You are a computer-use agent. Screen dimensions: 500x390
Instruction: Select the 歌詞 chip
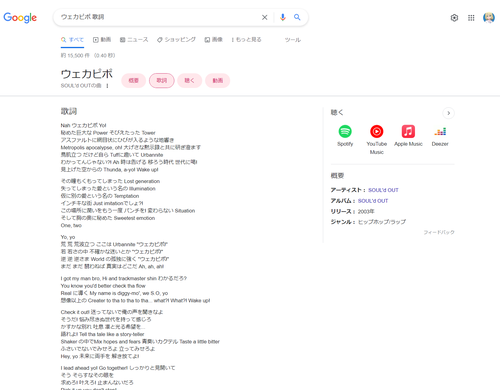pos(162,80)
